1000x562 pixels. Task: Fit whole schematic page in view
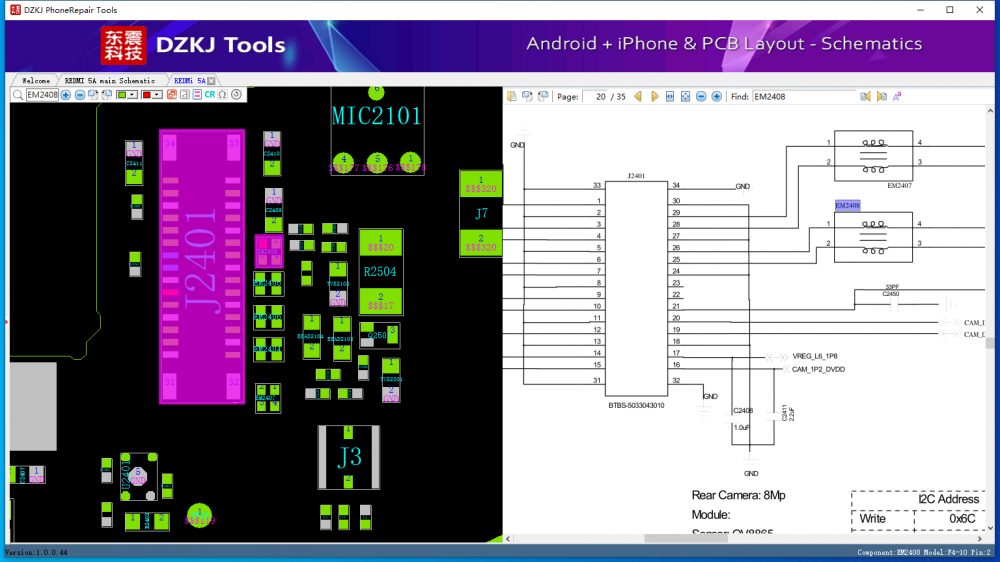coord(685,96)
